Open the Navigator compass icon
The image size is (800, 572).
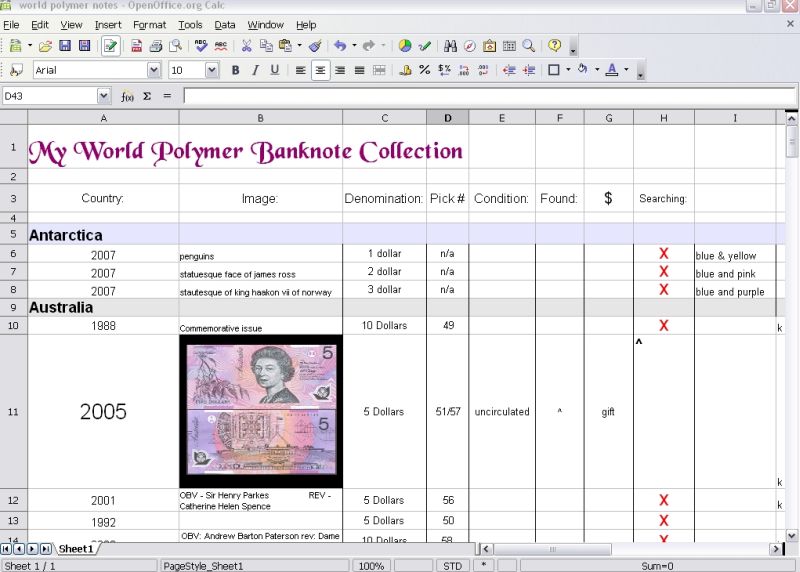click(469, 46)
